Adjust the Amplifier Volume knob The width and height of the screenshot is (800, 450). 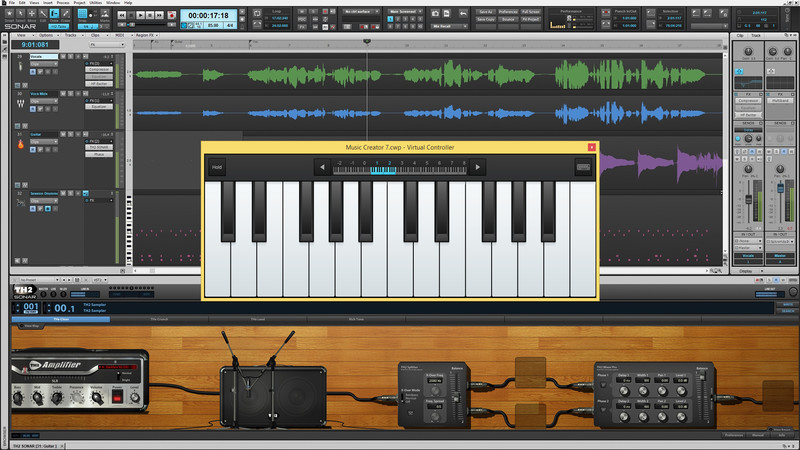[96, 398]
